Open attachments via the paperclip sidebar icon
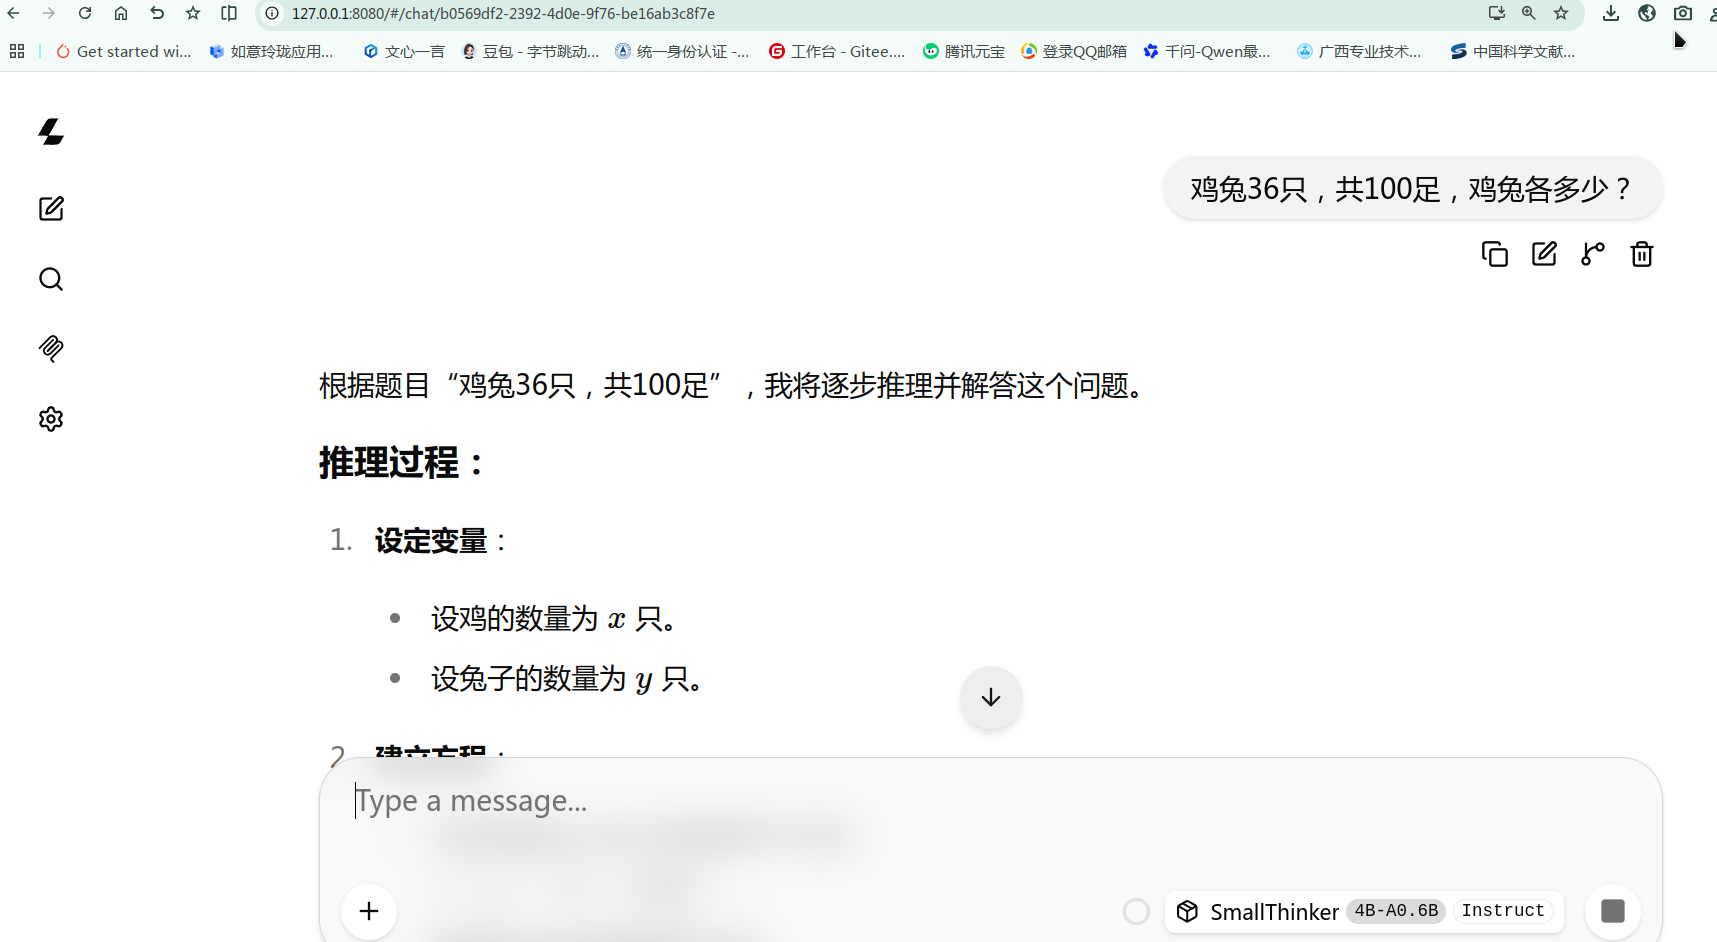This screenshot has height=942, width=1717. point(51,349)
